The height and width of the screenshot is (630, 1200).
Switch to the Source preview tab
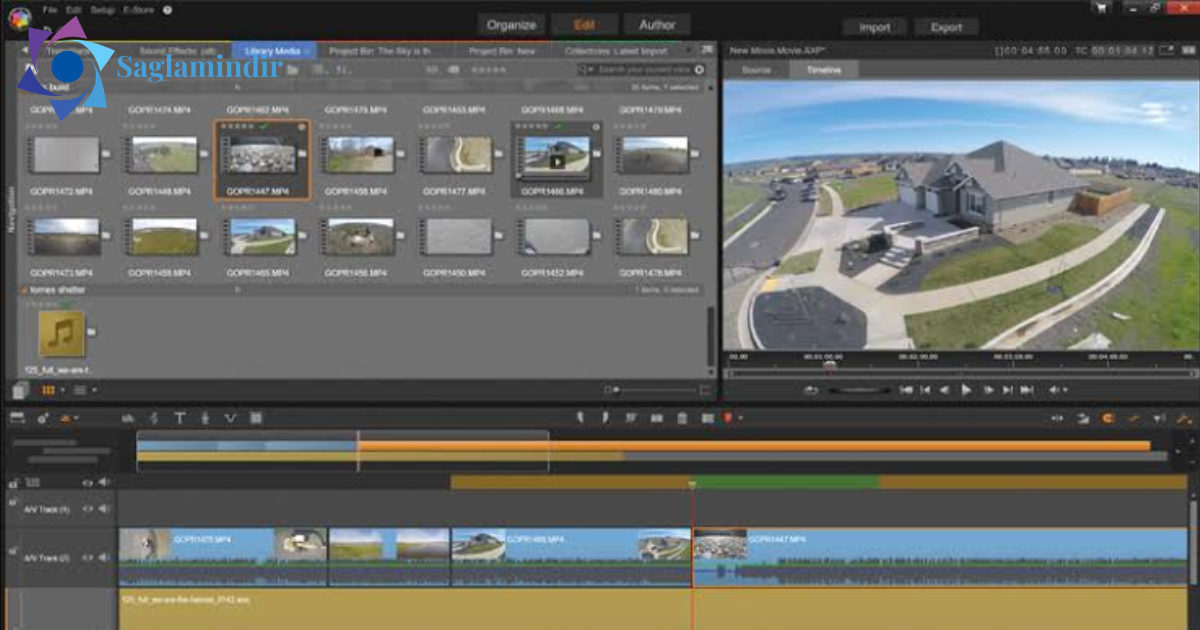[x=756, y=70]
